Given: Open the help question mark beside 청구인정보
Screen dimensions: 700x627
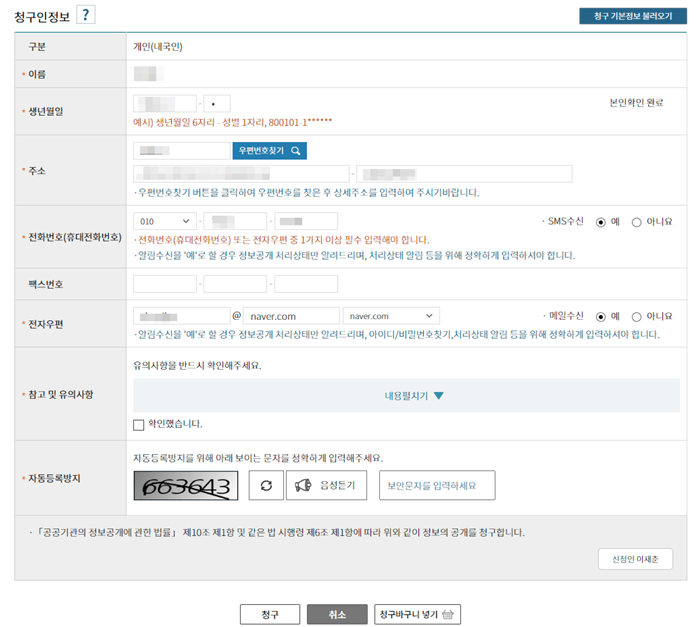Looking at the screenshot, I should (x=85, y=15).
